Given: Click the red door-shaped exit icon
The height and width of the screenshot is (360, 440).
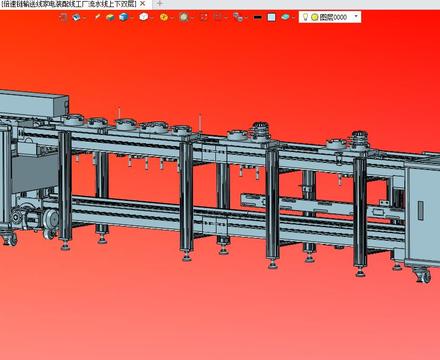Looking at the screenshot, I should click(x=63, y=17).
